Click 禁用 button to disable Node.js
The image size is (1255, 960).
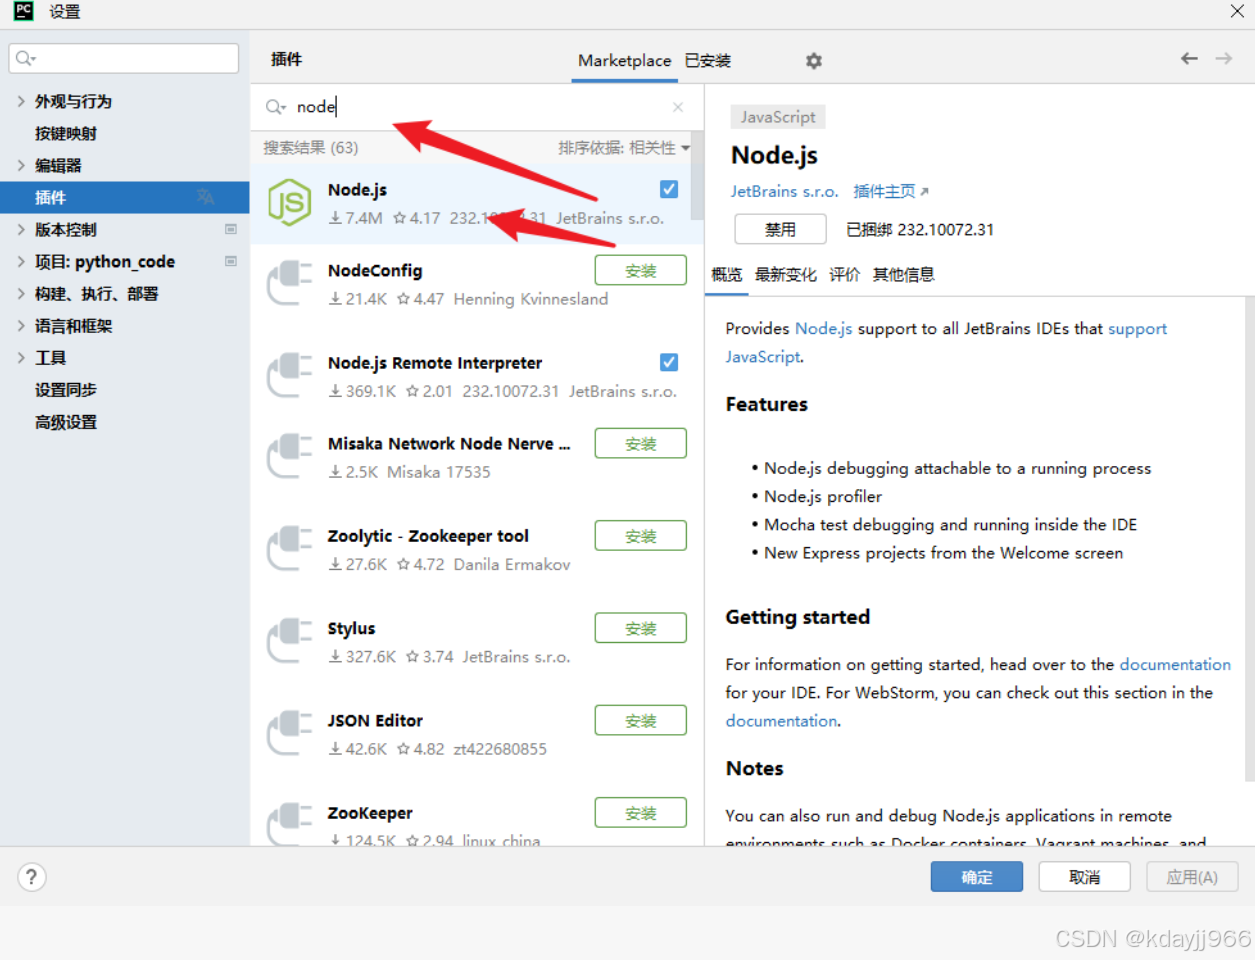coord(780,229)
